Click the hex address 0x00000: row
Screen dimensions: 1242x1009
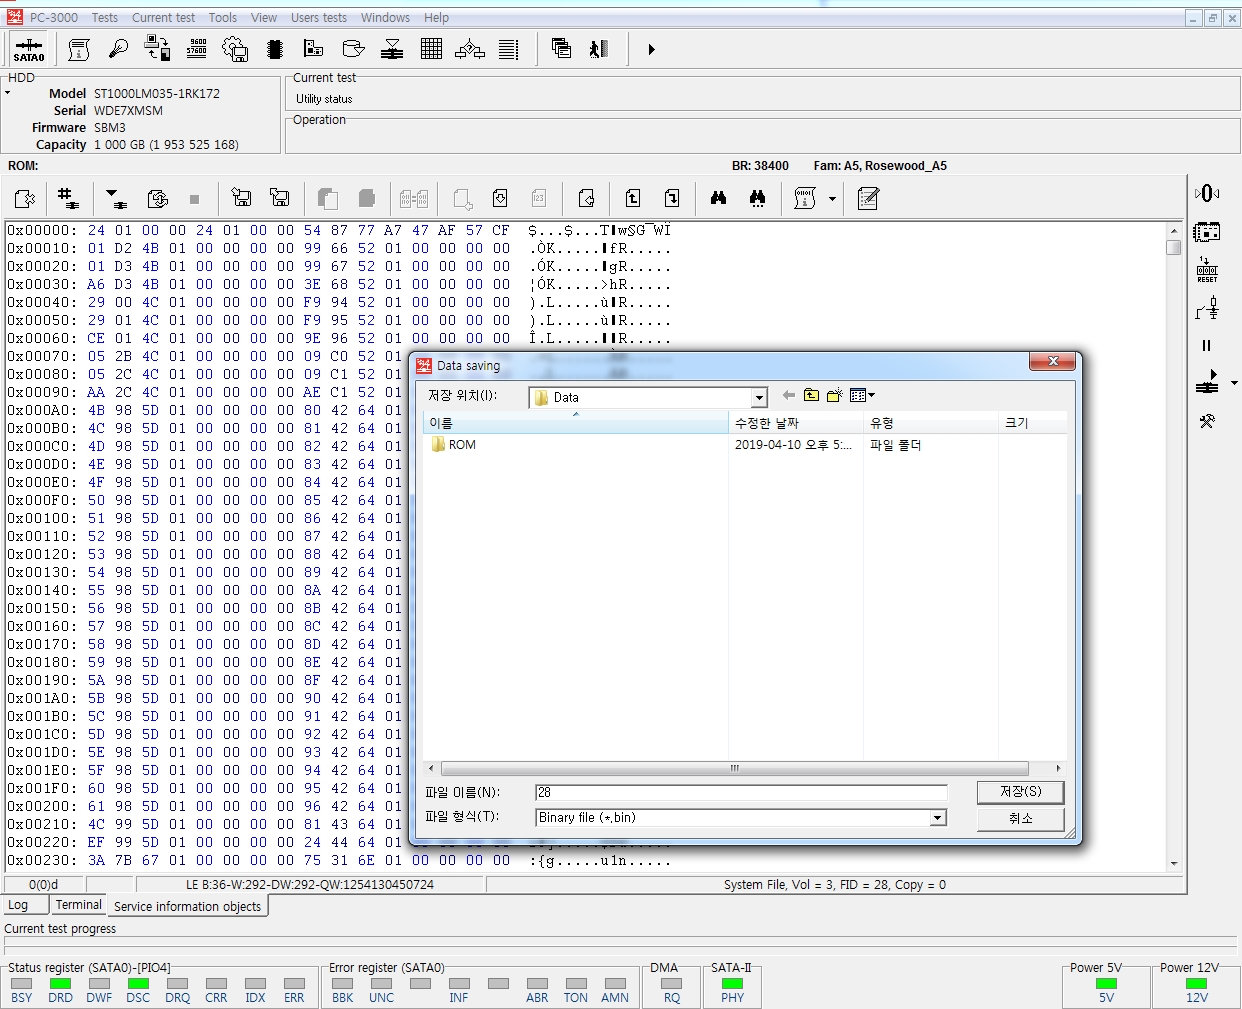pos(339,230)
